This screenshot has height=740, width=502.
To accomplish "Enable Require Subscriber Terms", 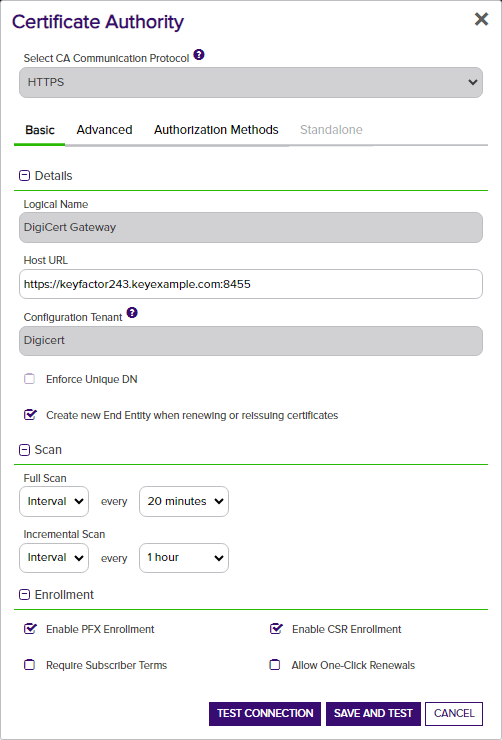I will pos(30,665).
